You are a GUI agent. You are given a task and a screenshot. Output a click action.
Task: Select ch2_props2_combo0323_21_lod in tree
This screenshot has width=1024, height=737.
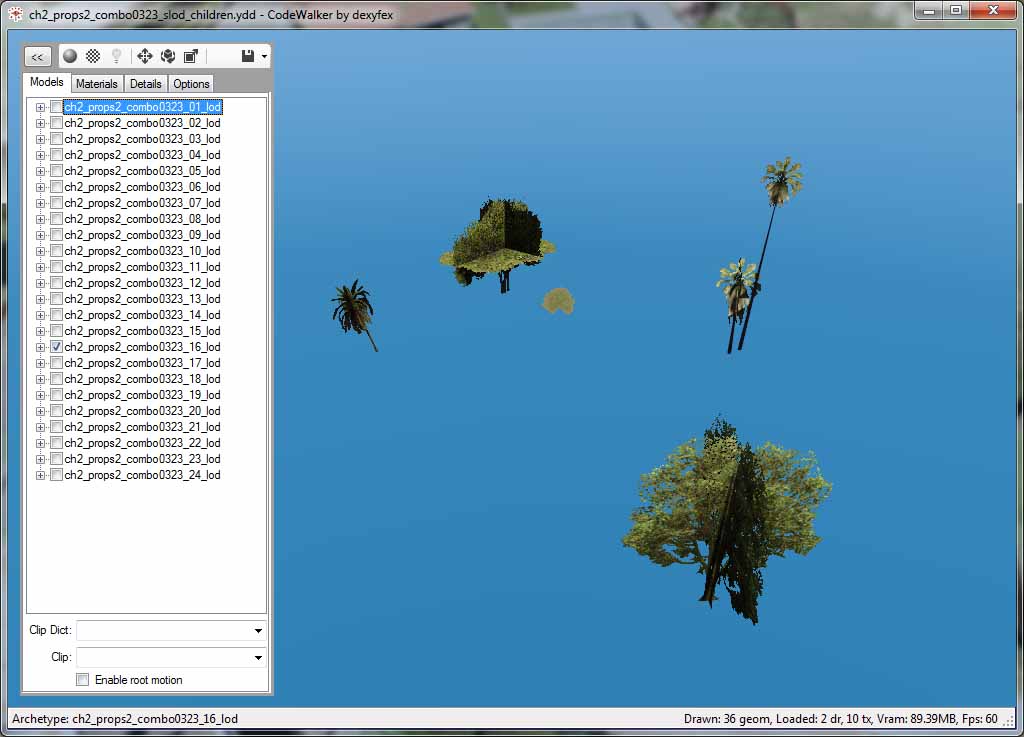[x=142, y=427]
